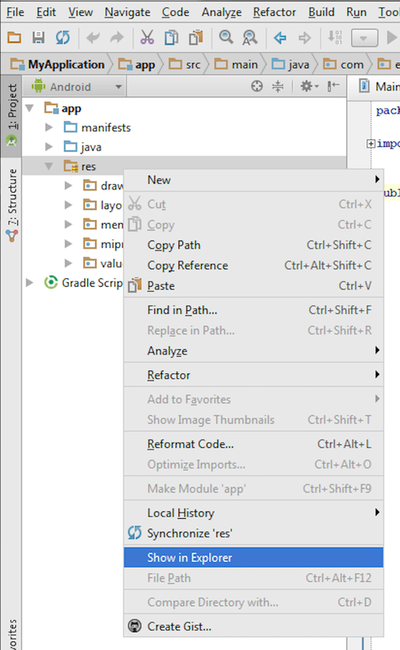Click the Back navigation arrow icon

coord(280,38)
